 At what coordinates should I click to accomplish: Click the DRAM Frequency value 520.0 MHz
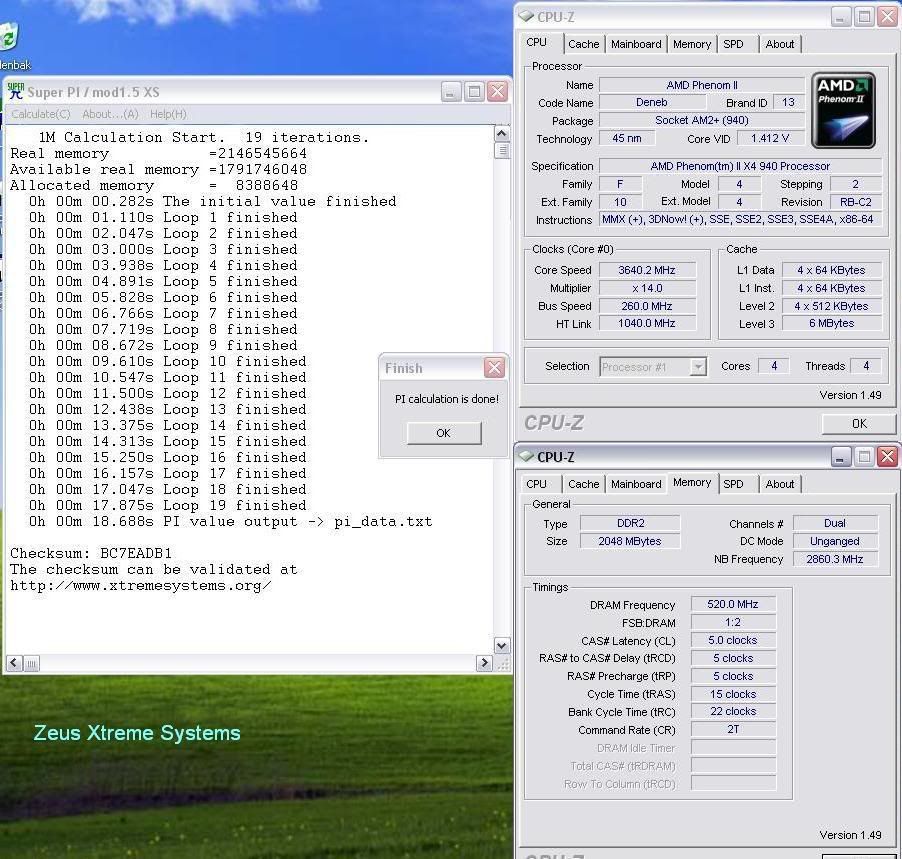(x=733, y=604)
